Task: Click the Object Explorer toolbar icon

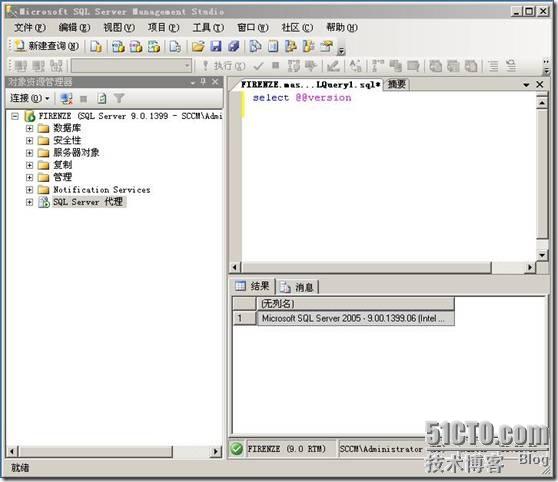Action: [x=291, y=46]
